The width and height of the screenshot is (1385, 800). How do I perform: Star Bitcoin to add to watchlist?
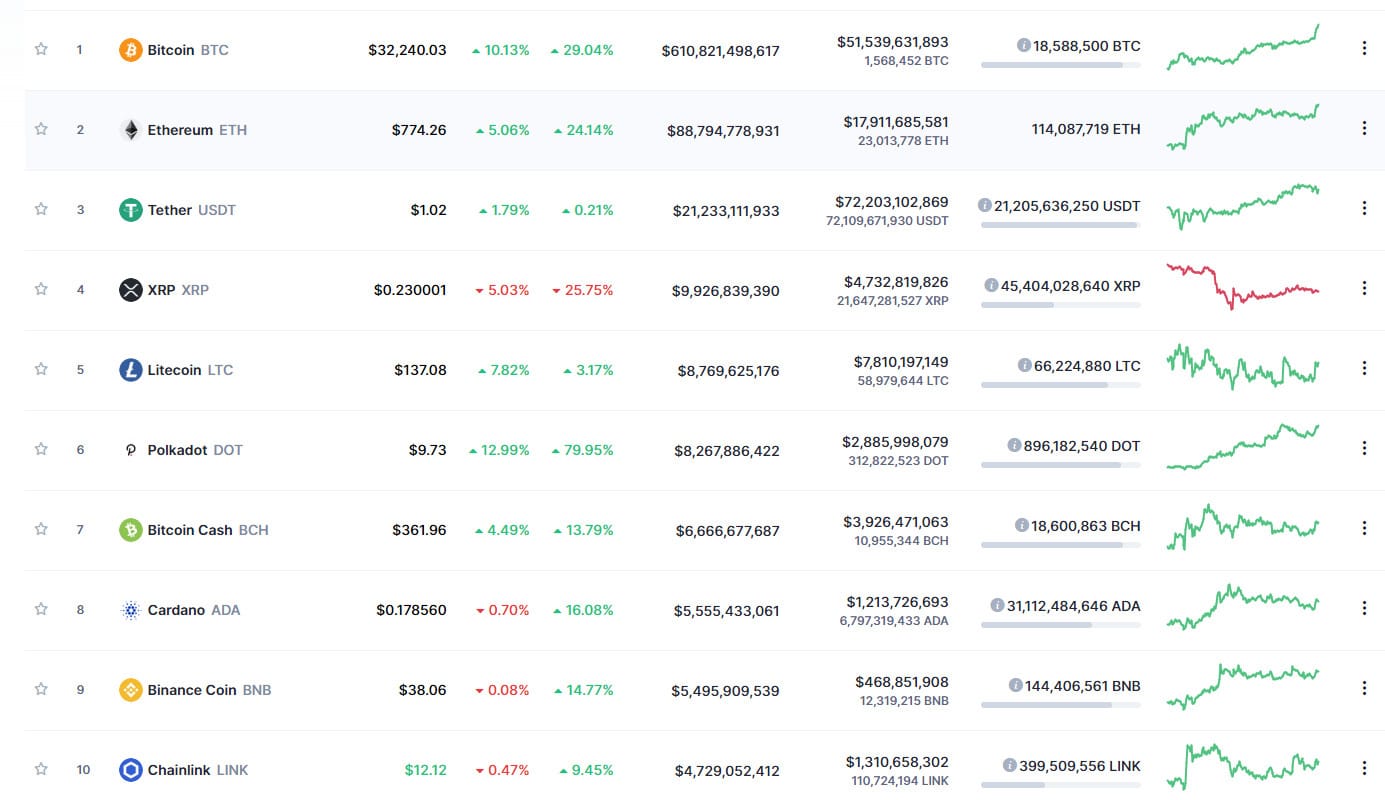click(x=41, y=49)
